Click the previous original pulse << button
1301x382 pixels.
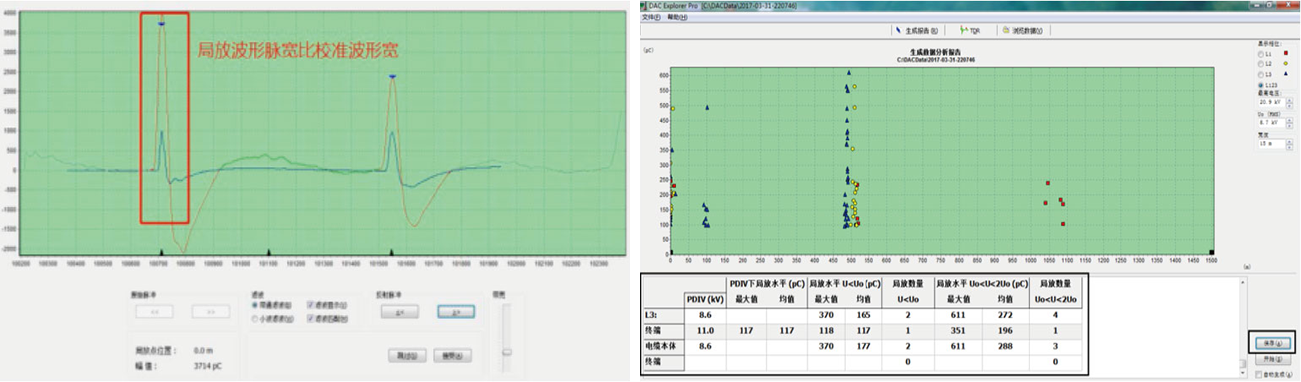[x=154, y=312]
